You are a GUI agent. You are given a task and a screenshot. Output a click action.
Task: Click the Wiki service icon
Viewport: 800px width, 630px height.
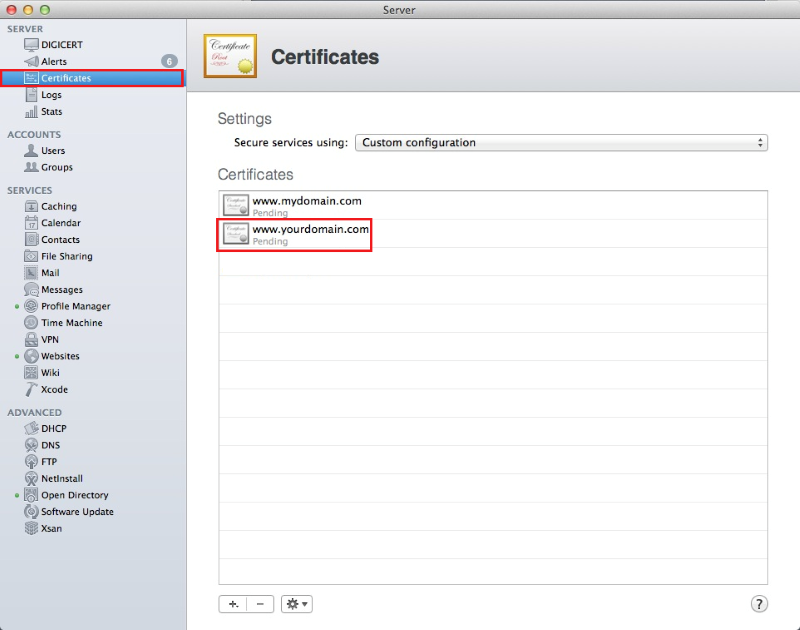tap(31, 373)
